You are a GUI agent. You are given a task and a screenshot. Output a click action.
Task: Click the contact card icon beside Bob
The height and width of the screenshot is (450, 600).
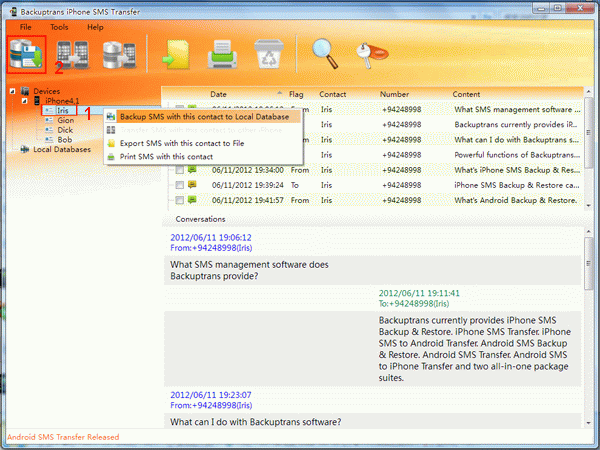(49, 140)
